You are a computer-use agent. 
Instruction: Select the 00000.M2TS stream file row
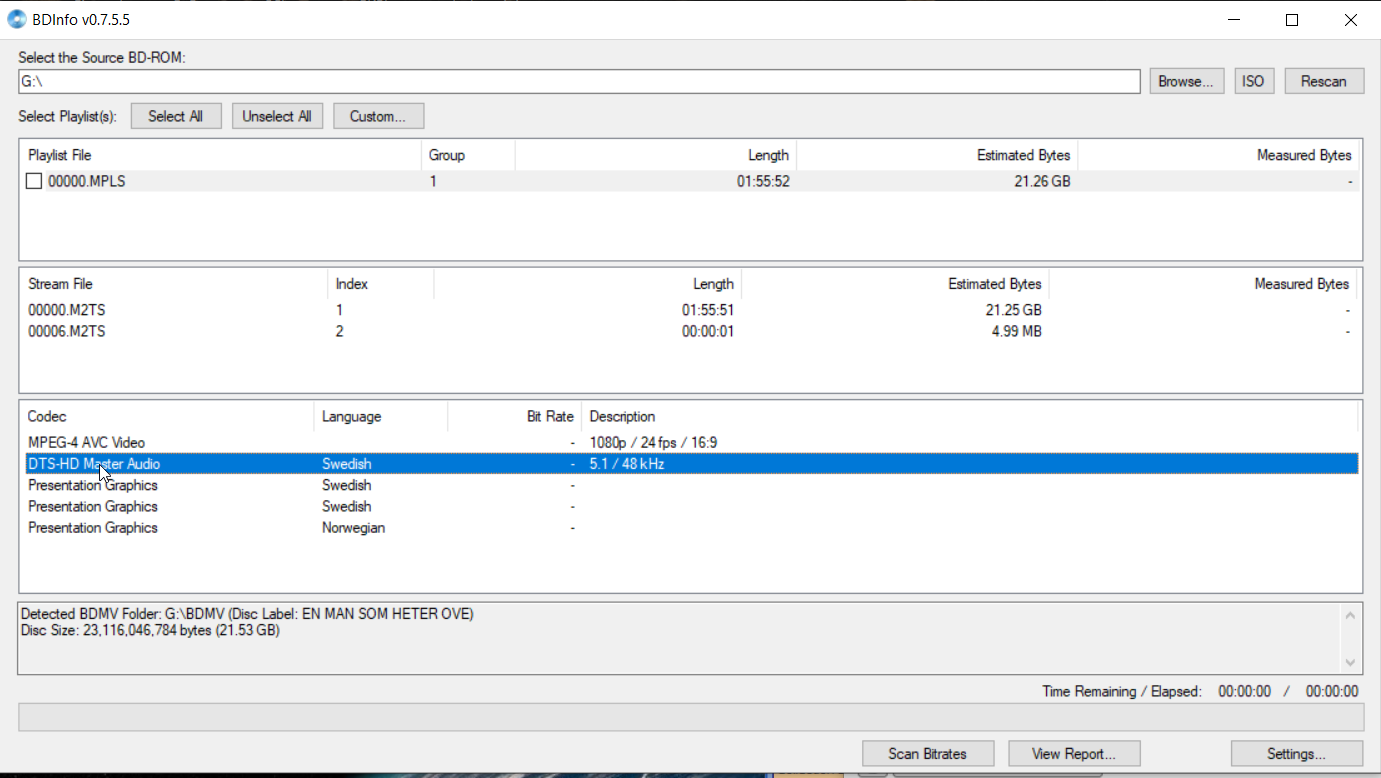click(x=689, y=310)
